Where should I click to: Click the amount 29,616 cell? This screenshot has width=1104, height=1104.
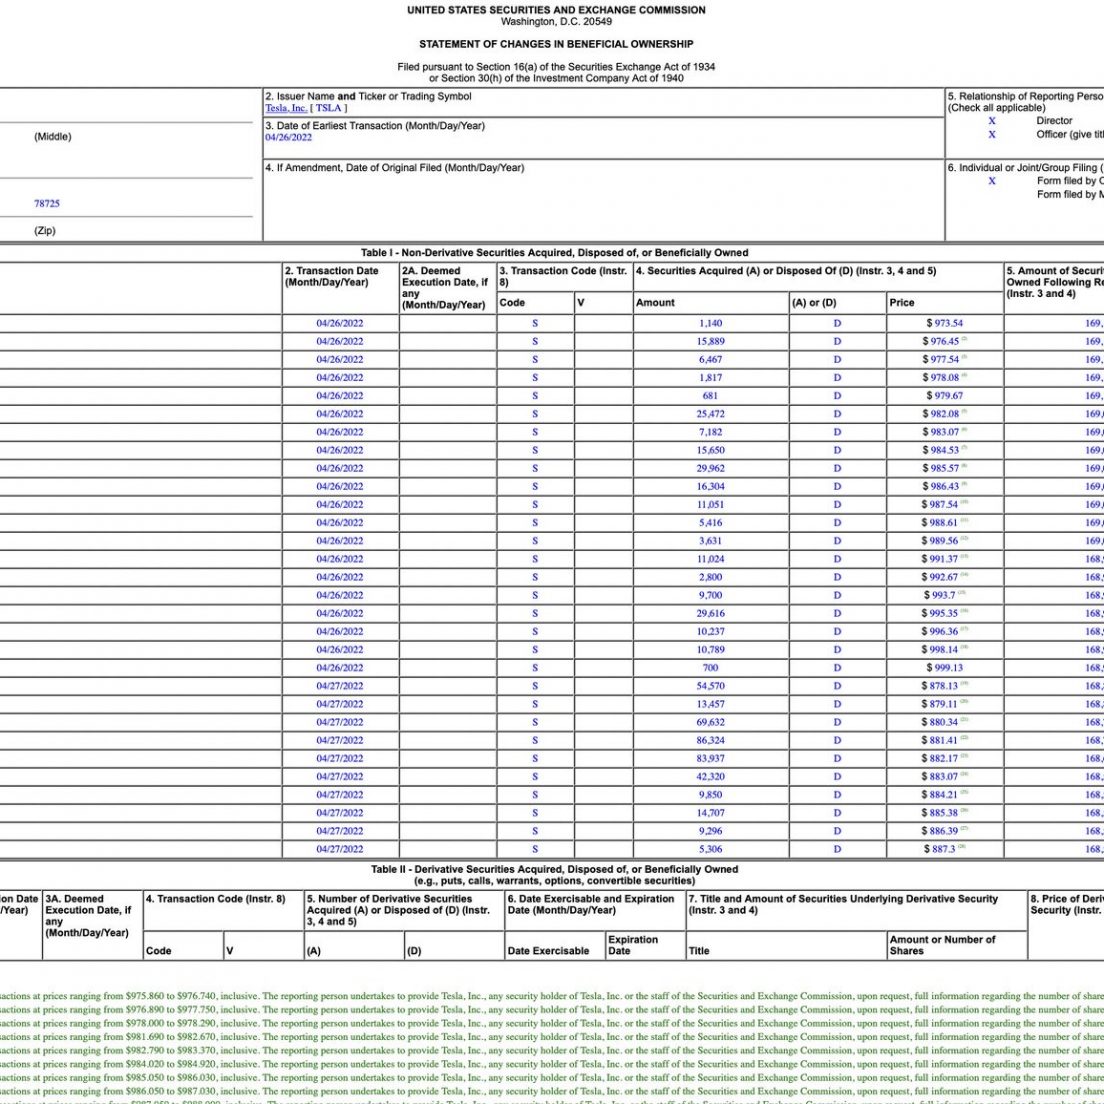click(x=710, y=614)
